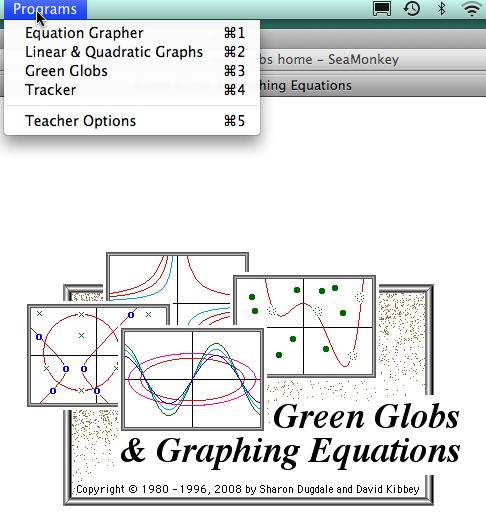The image size is (486, 512).
Task: Select the Tracker menu item
Action: click(x=132, y=90)
